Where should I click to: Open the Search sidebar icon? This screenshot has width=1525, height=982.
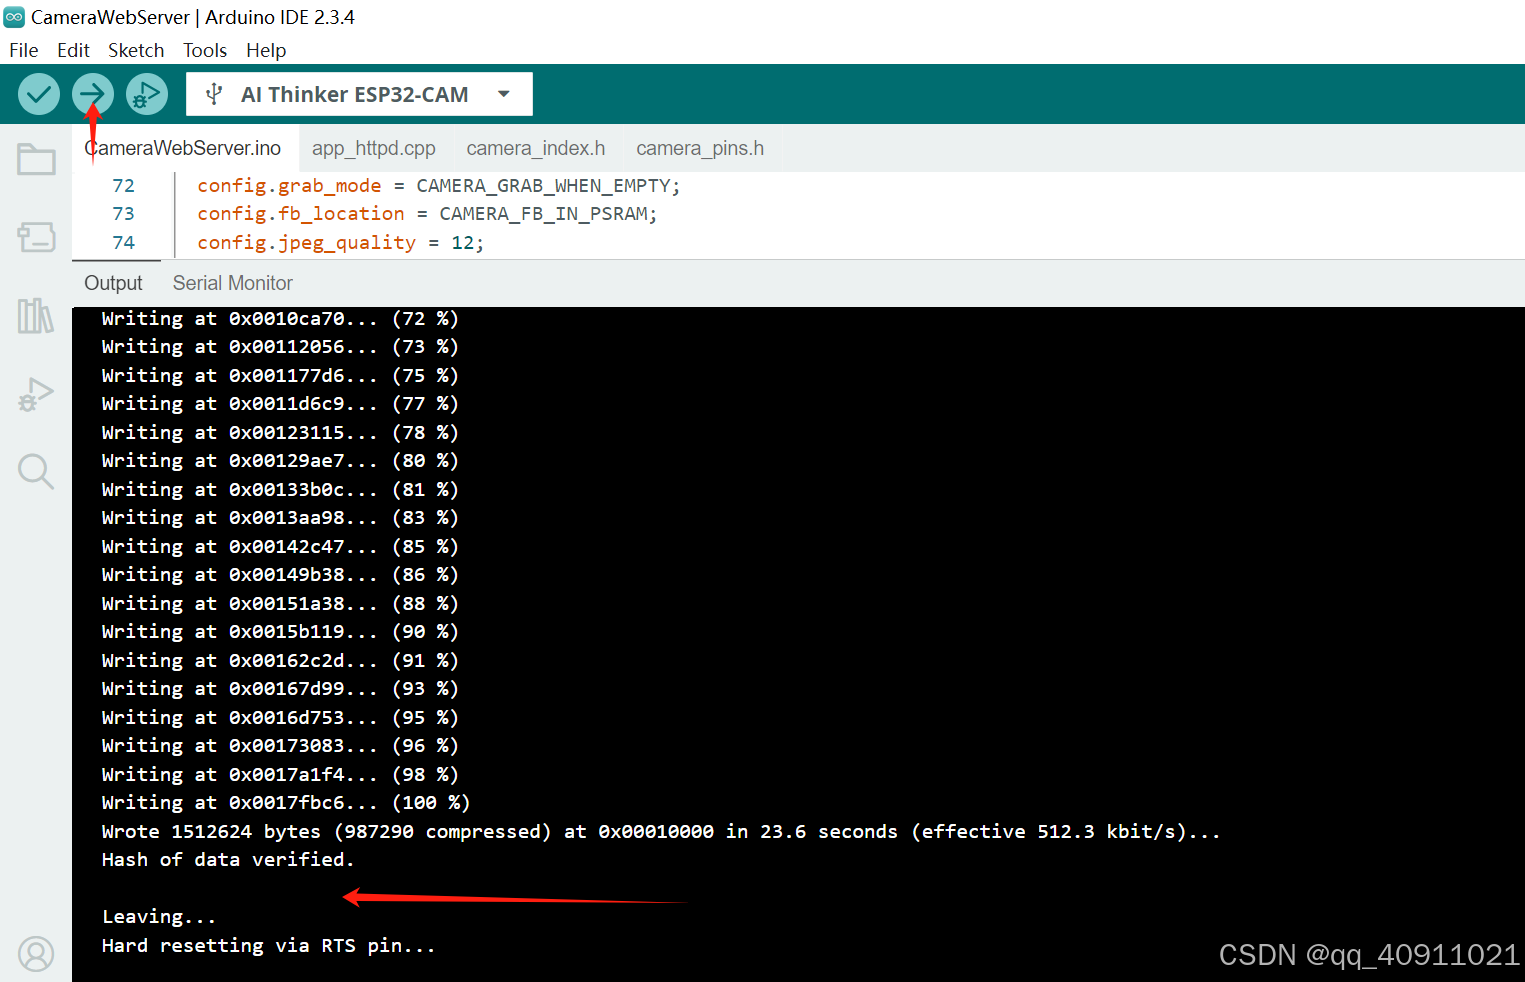pyautogui.click(x=36, y=471)
